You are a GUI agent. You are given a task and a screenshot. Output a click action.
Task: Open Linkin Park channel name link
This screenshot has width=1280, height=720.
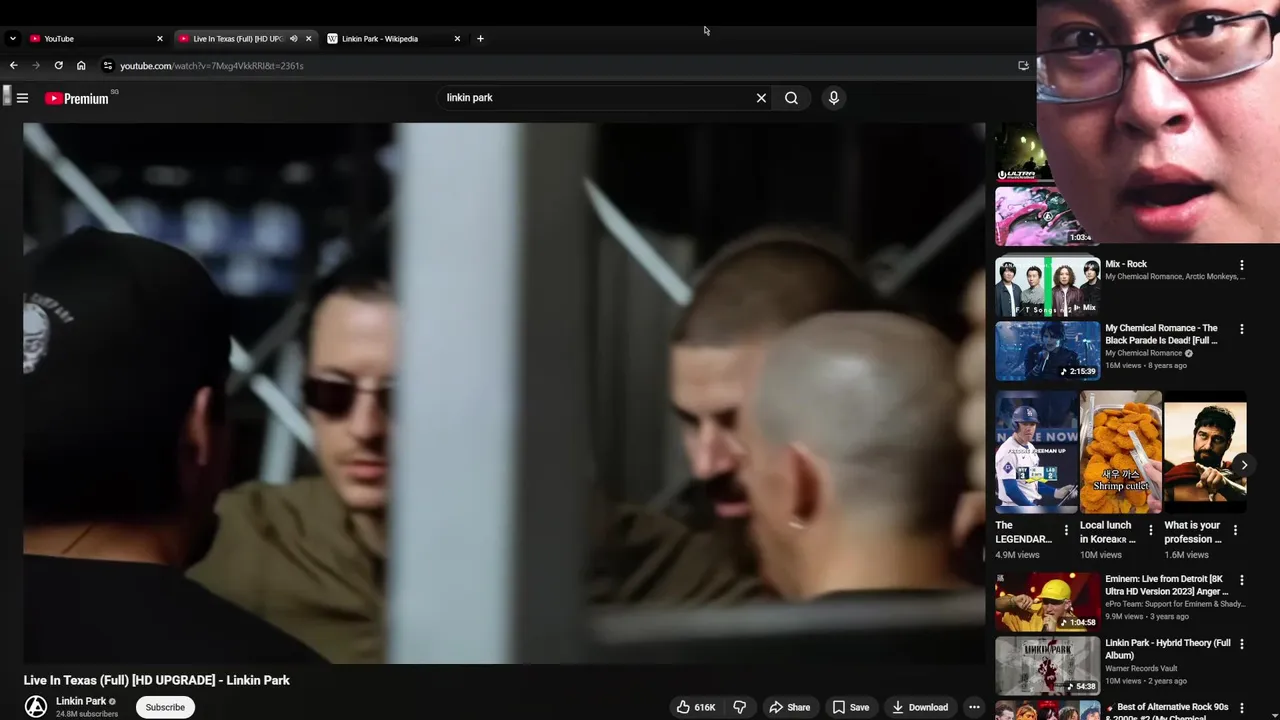click(81, 701)
